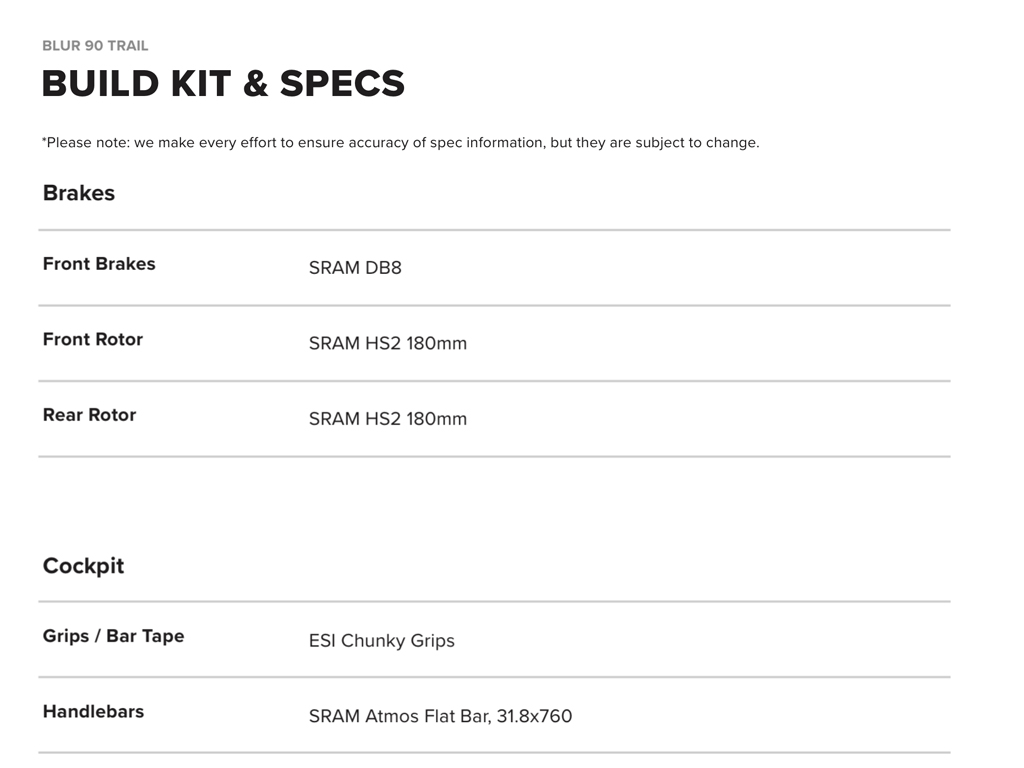Select the Cockpit section heading
The height and width of the screenshot is (768, 1024).
83,566
